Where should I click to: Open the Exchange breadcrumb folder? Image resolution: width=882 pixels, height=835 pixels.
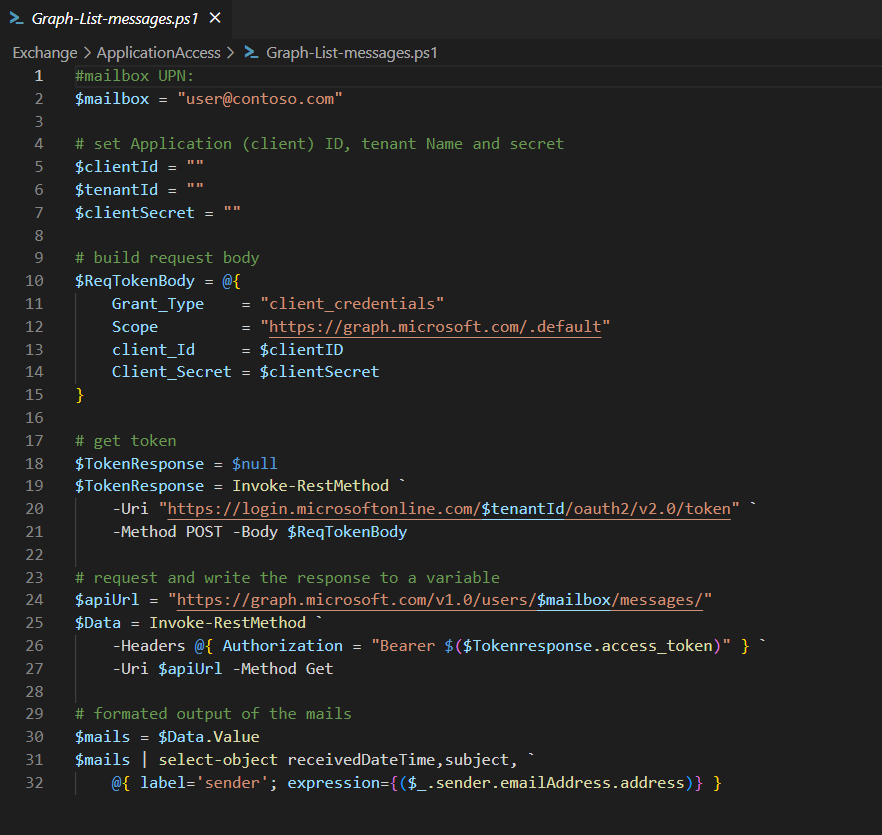pyautogui.click(x=45, y=53)
